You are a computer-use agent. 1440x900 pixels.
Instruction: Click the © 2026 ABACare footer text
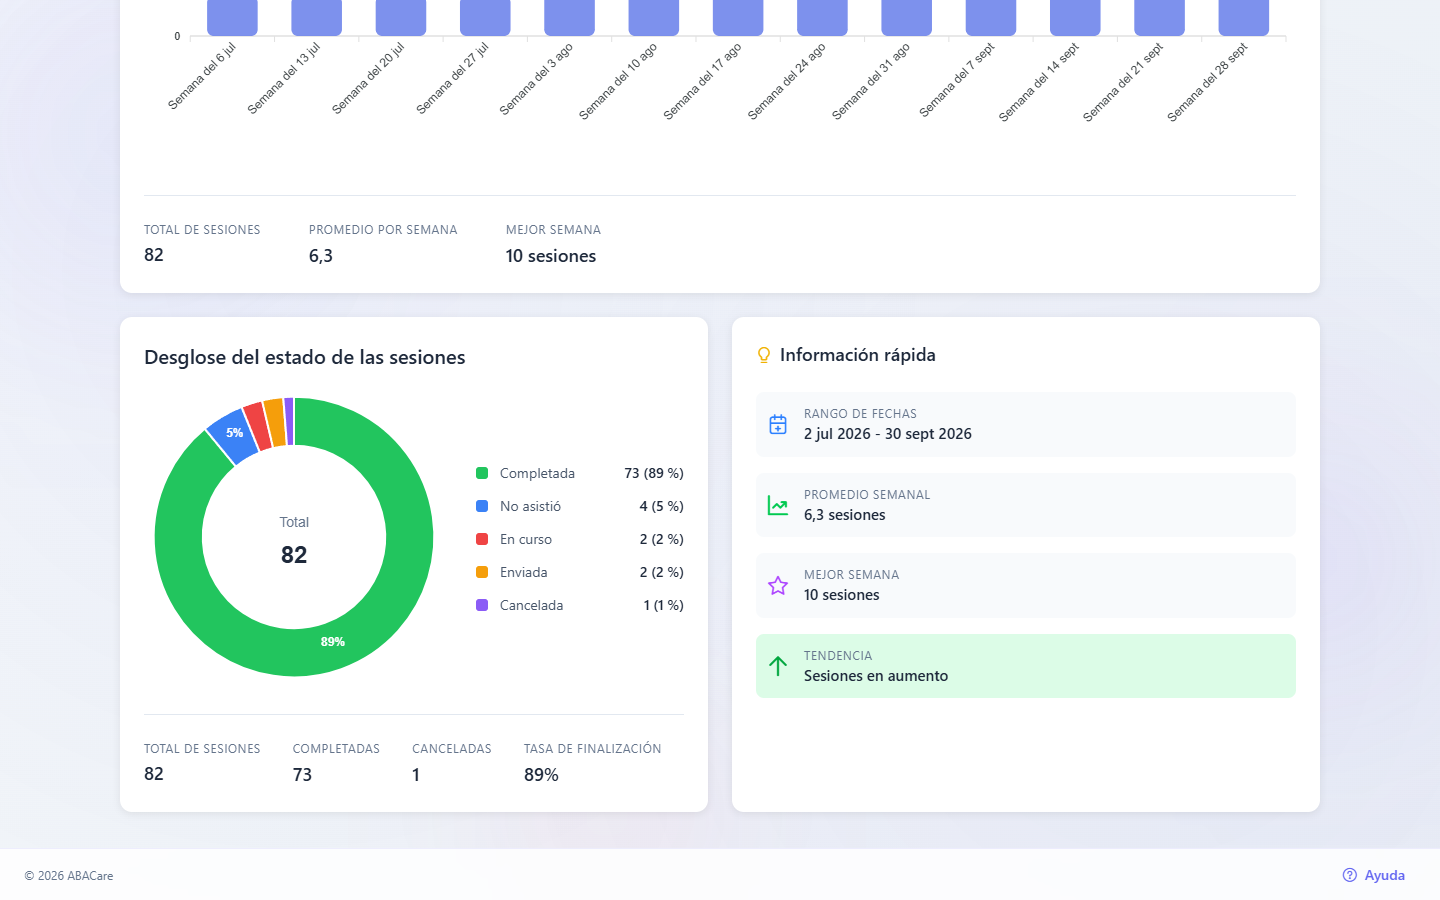point(69,876)
